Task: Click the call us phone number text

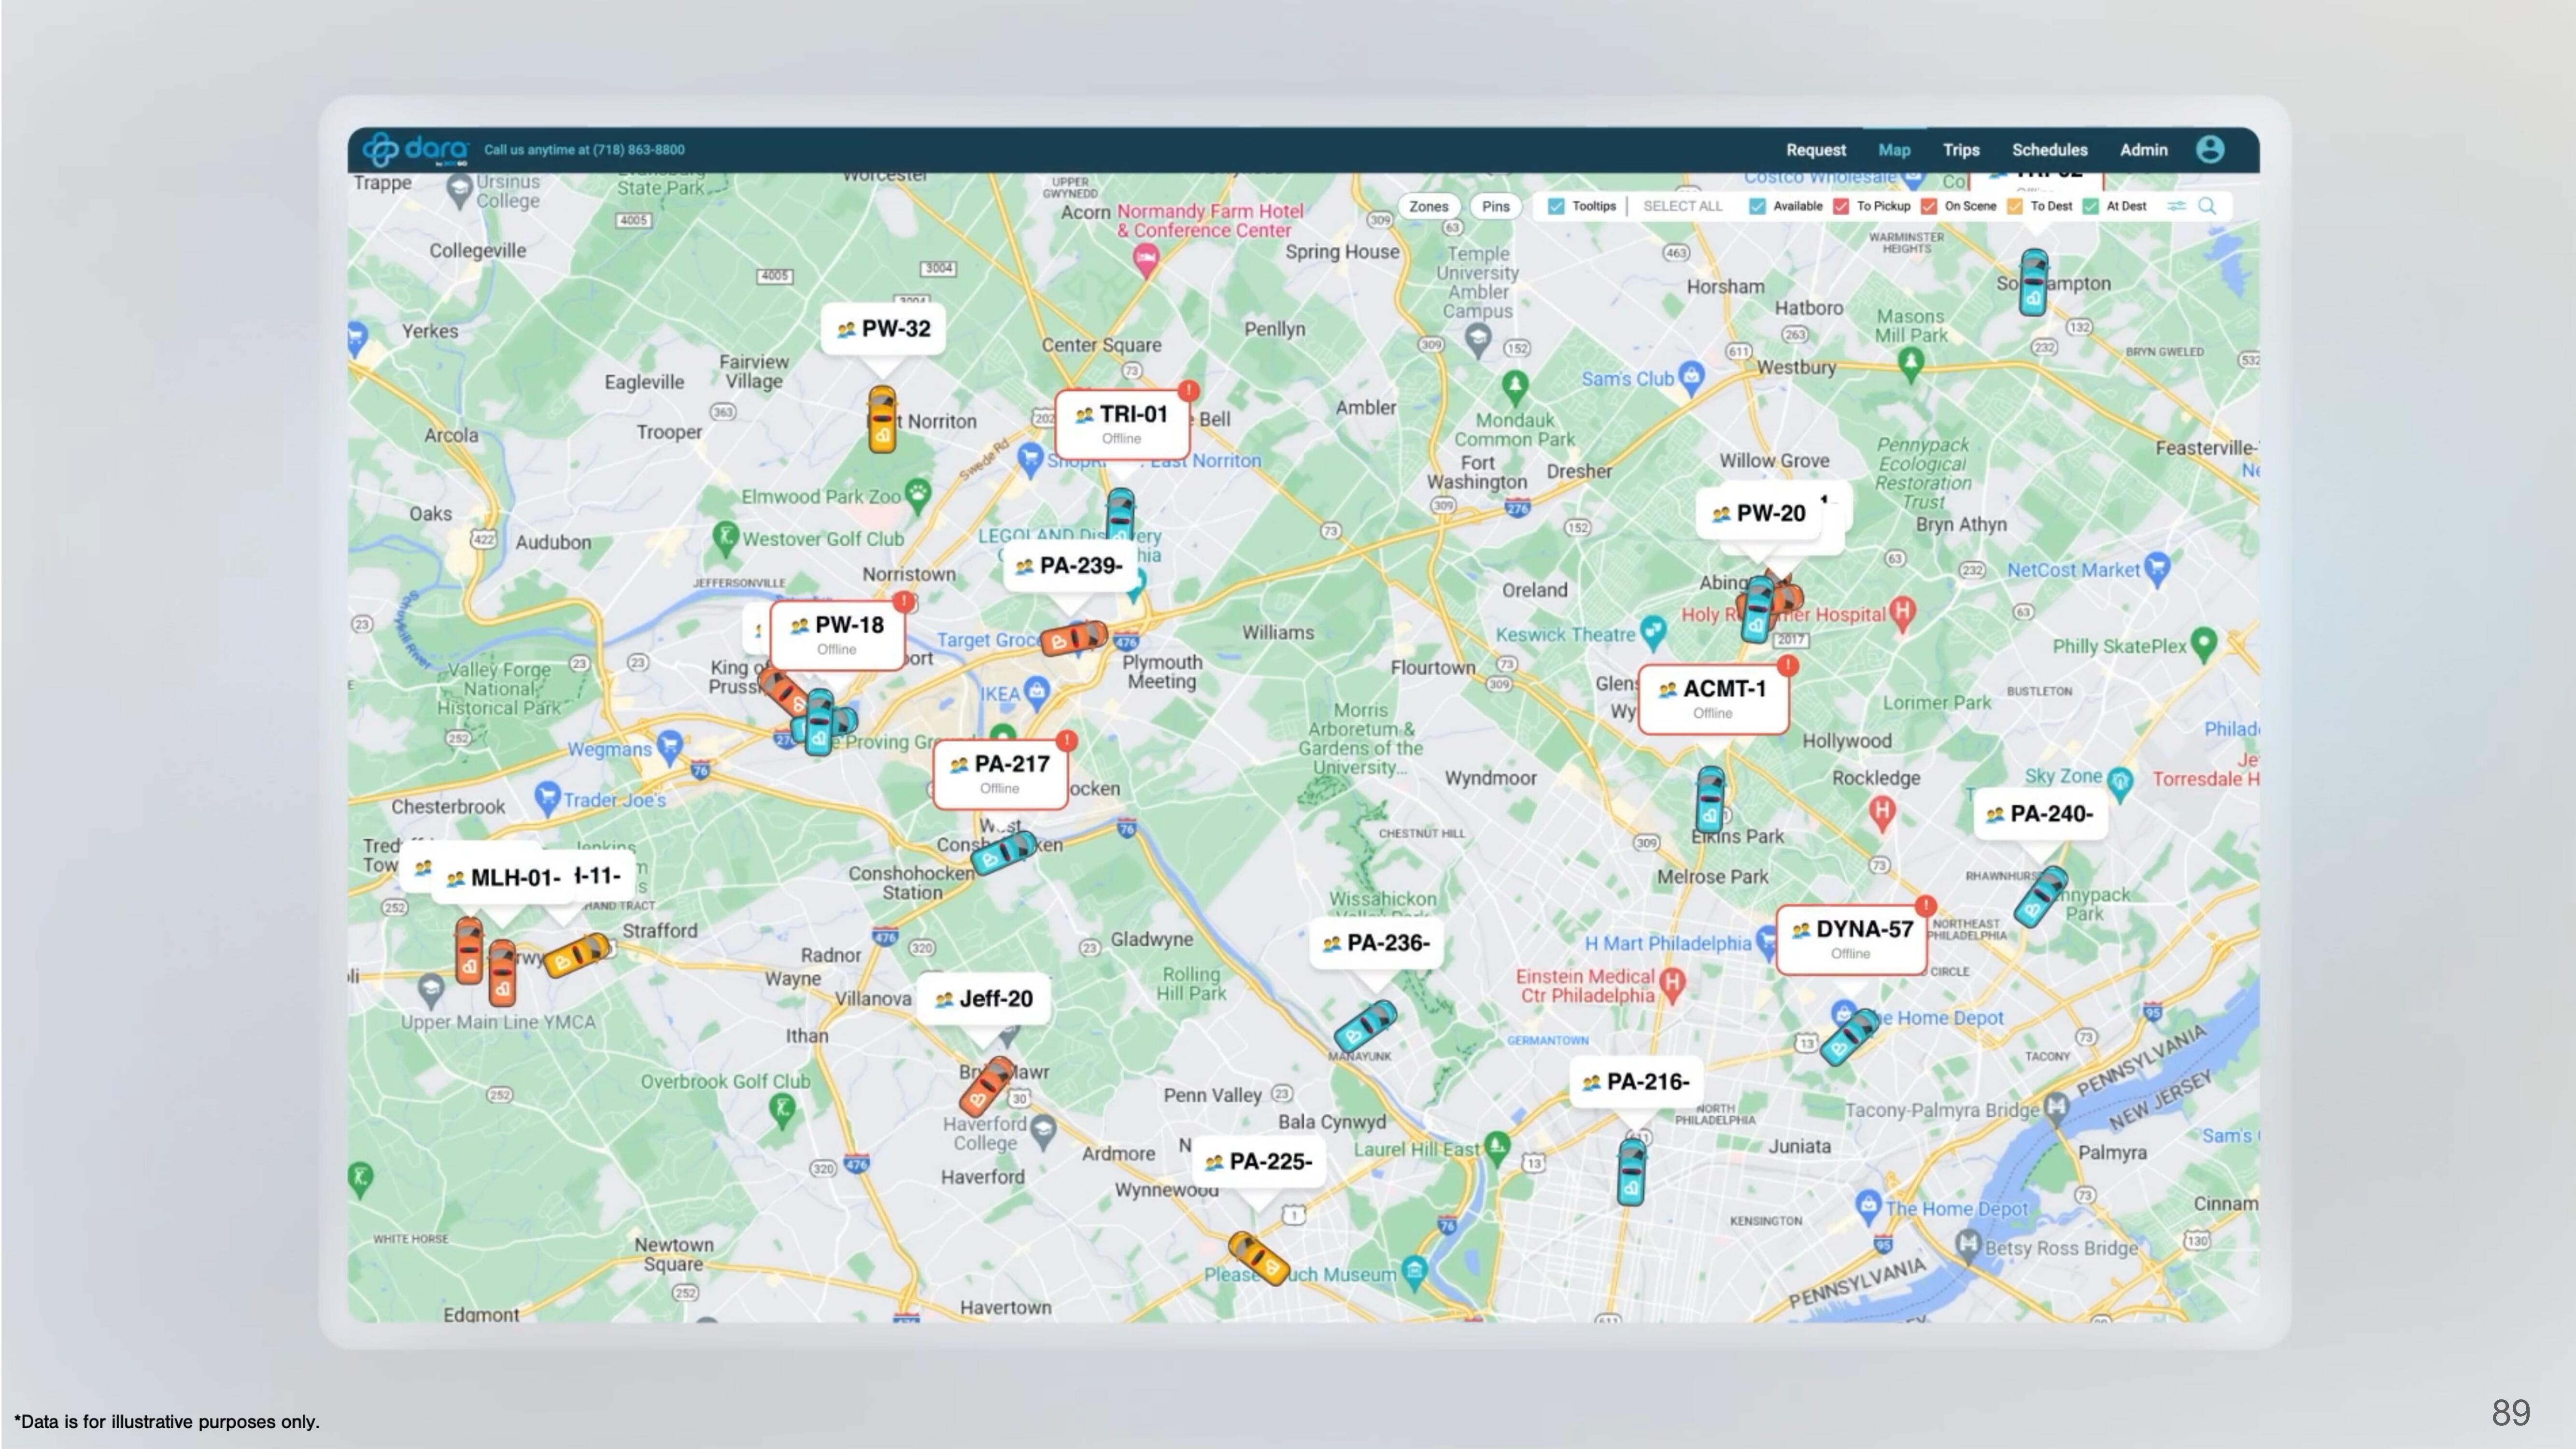Action: click(584, 150)
